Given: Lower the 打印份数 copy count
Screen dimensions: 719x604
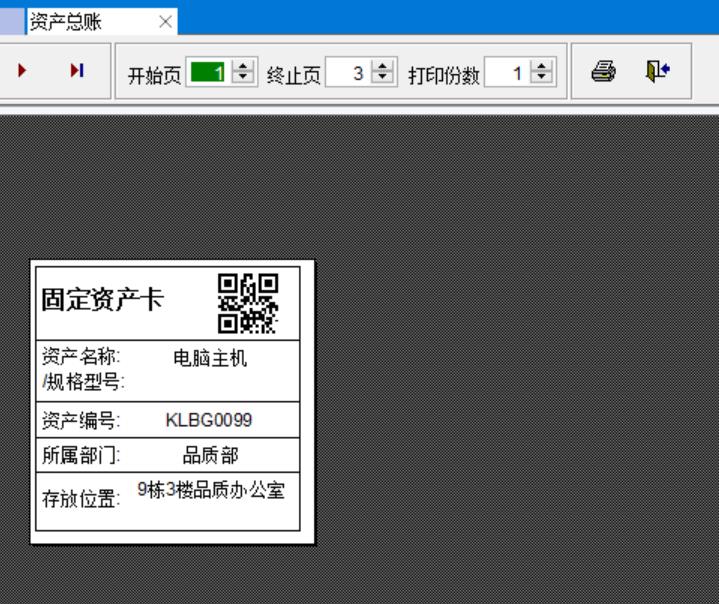Looking at the screenshot, I should (x=541, y=78).
